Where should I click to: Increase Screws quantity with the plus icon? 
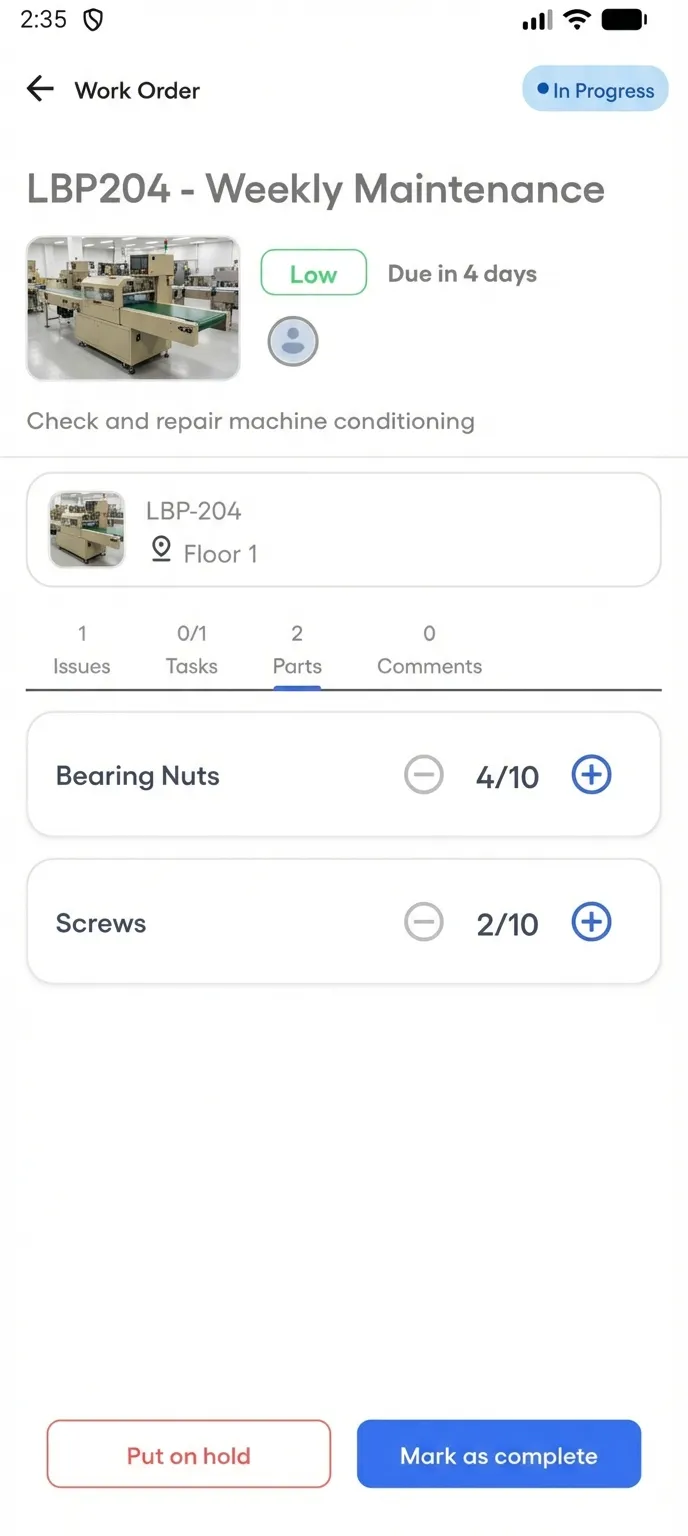(591, 922)
